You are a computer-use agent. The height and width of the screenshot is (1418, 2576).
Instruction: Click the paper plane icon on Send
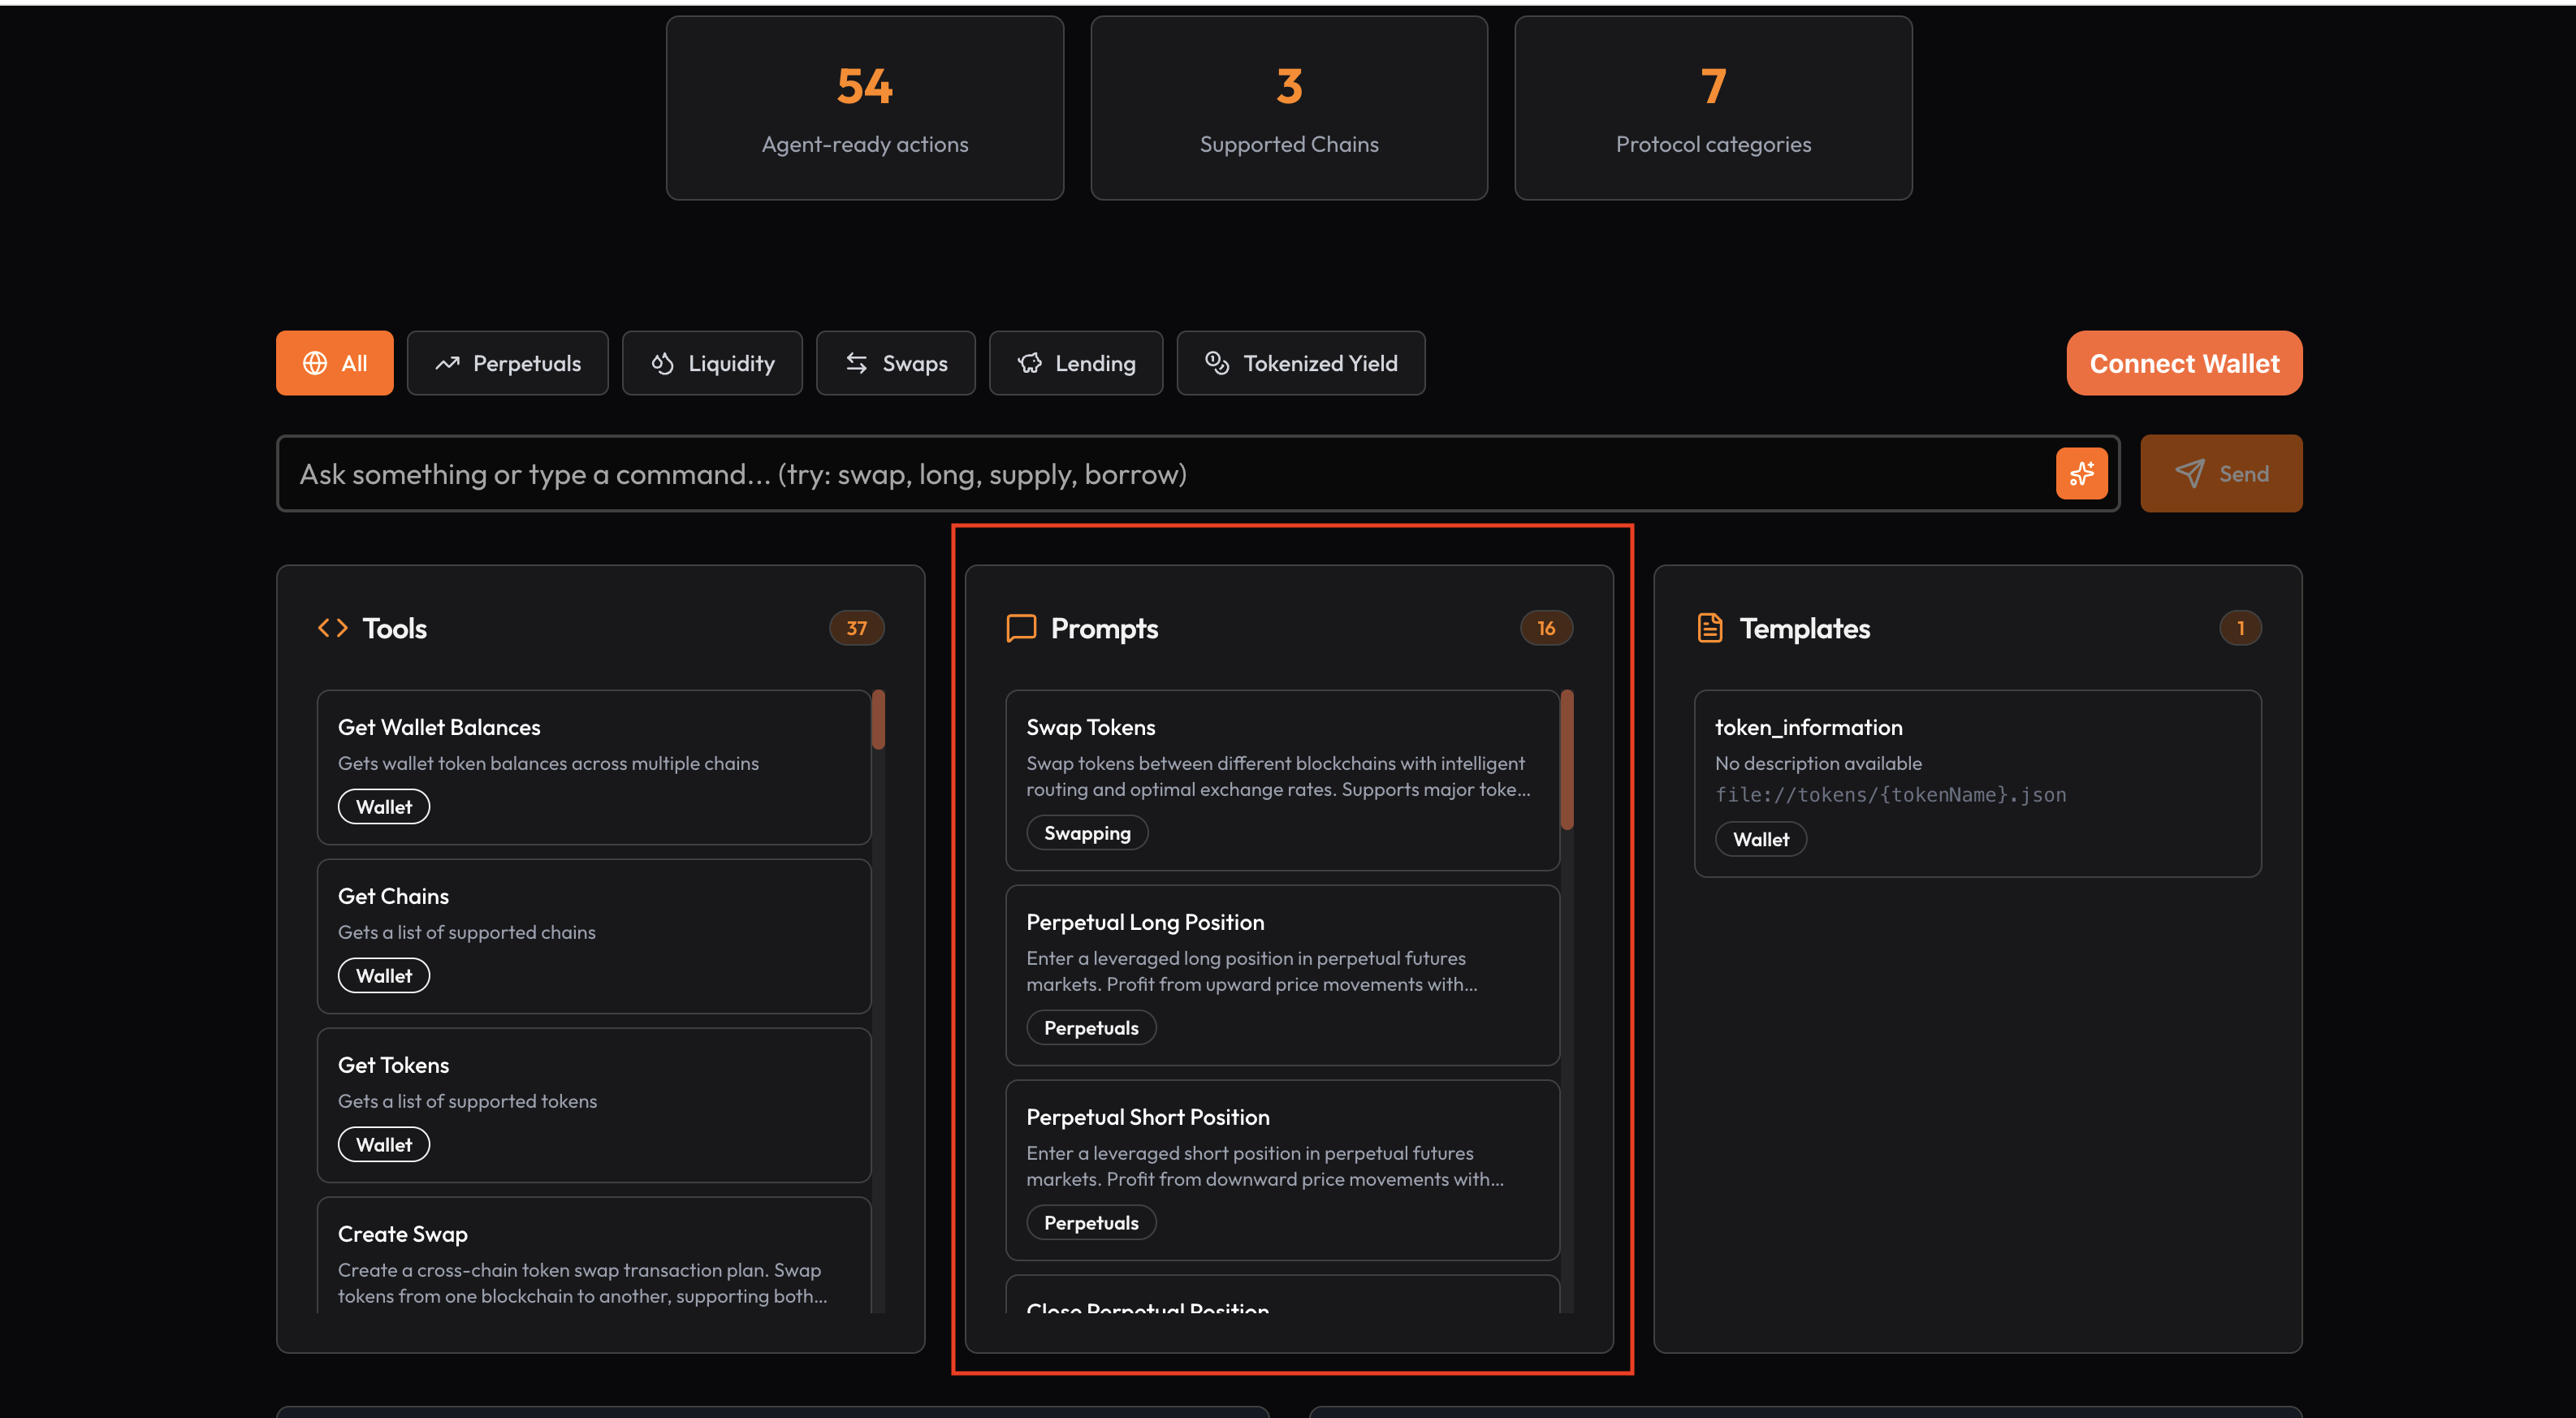click(x=2190, y=473)
